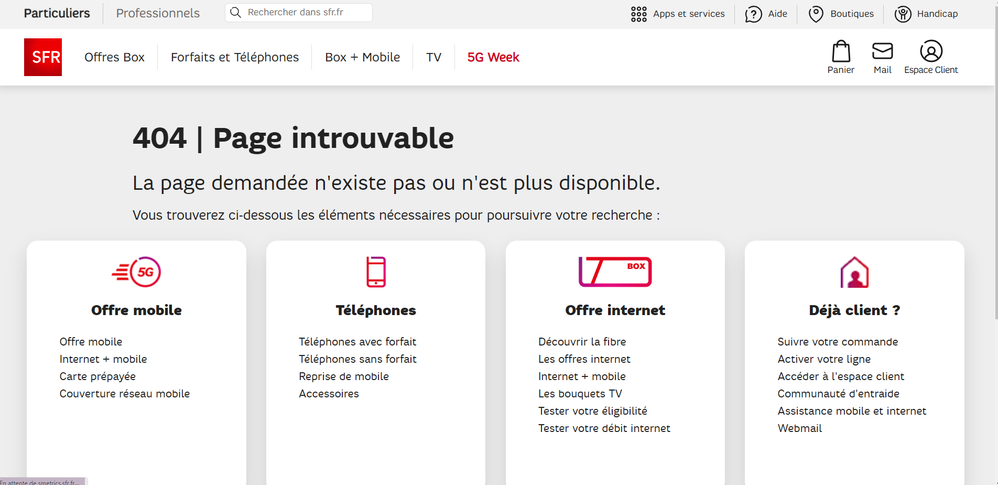This screenshot has height=485, width=998.
Task: Click the Offre mobile card heading
Action: (136, 311)
